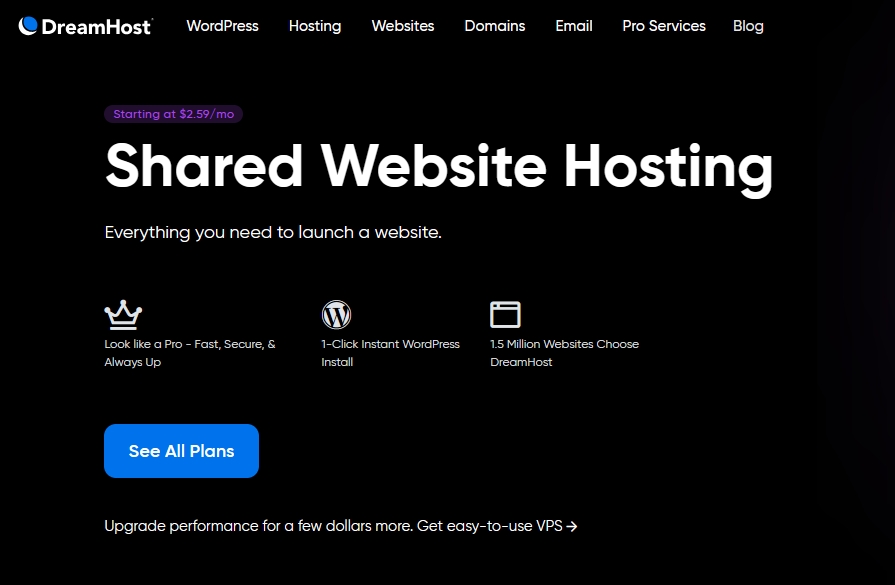Open the Domains menu
895x585 pixels.
pyautogui.click(x=495, y=26)
